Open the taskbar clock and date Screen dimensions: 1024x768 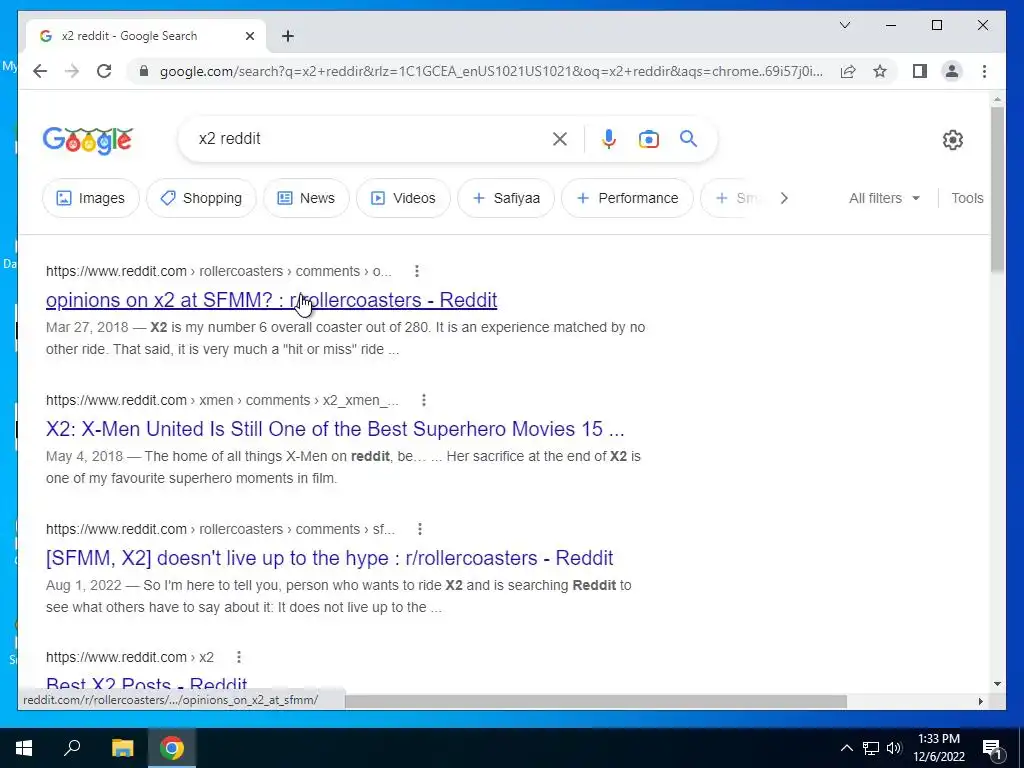[939, 748]
